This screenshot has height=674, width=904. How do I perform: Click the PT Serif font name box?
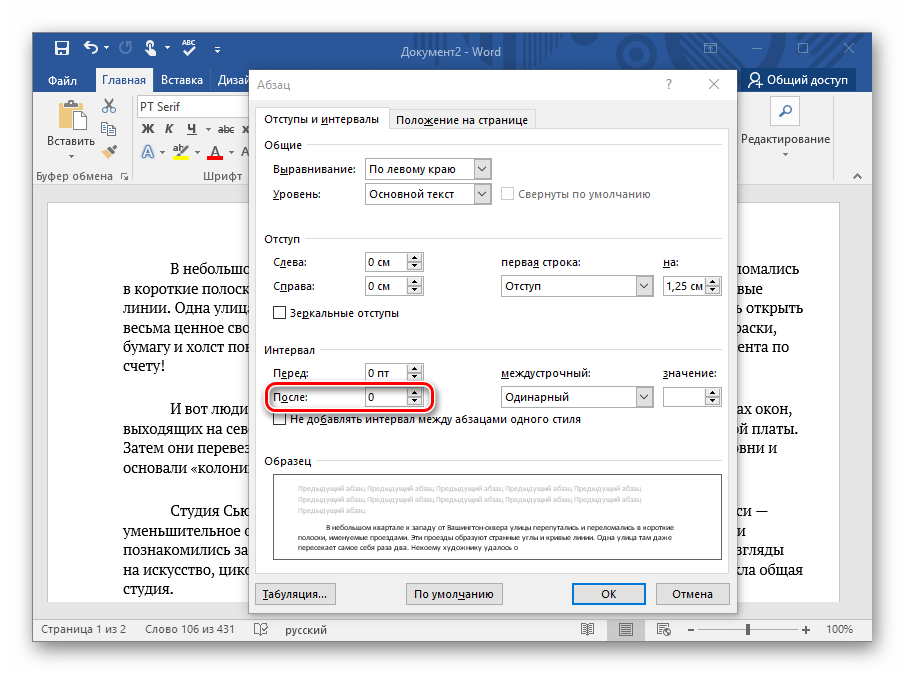coord(193,107)
